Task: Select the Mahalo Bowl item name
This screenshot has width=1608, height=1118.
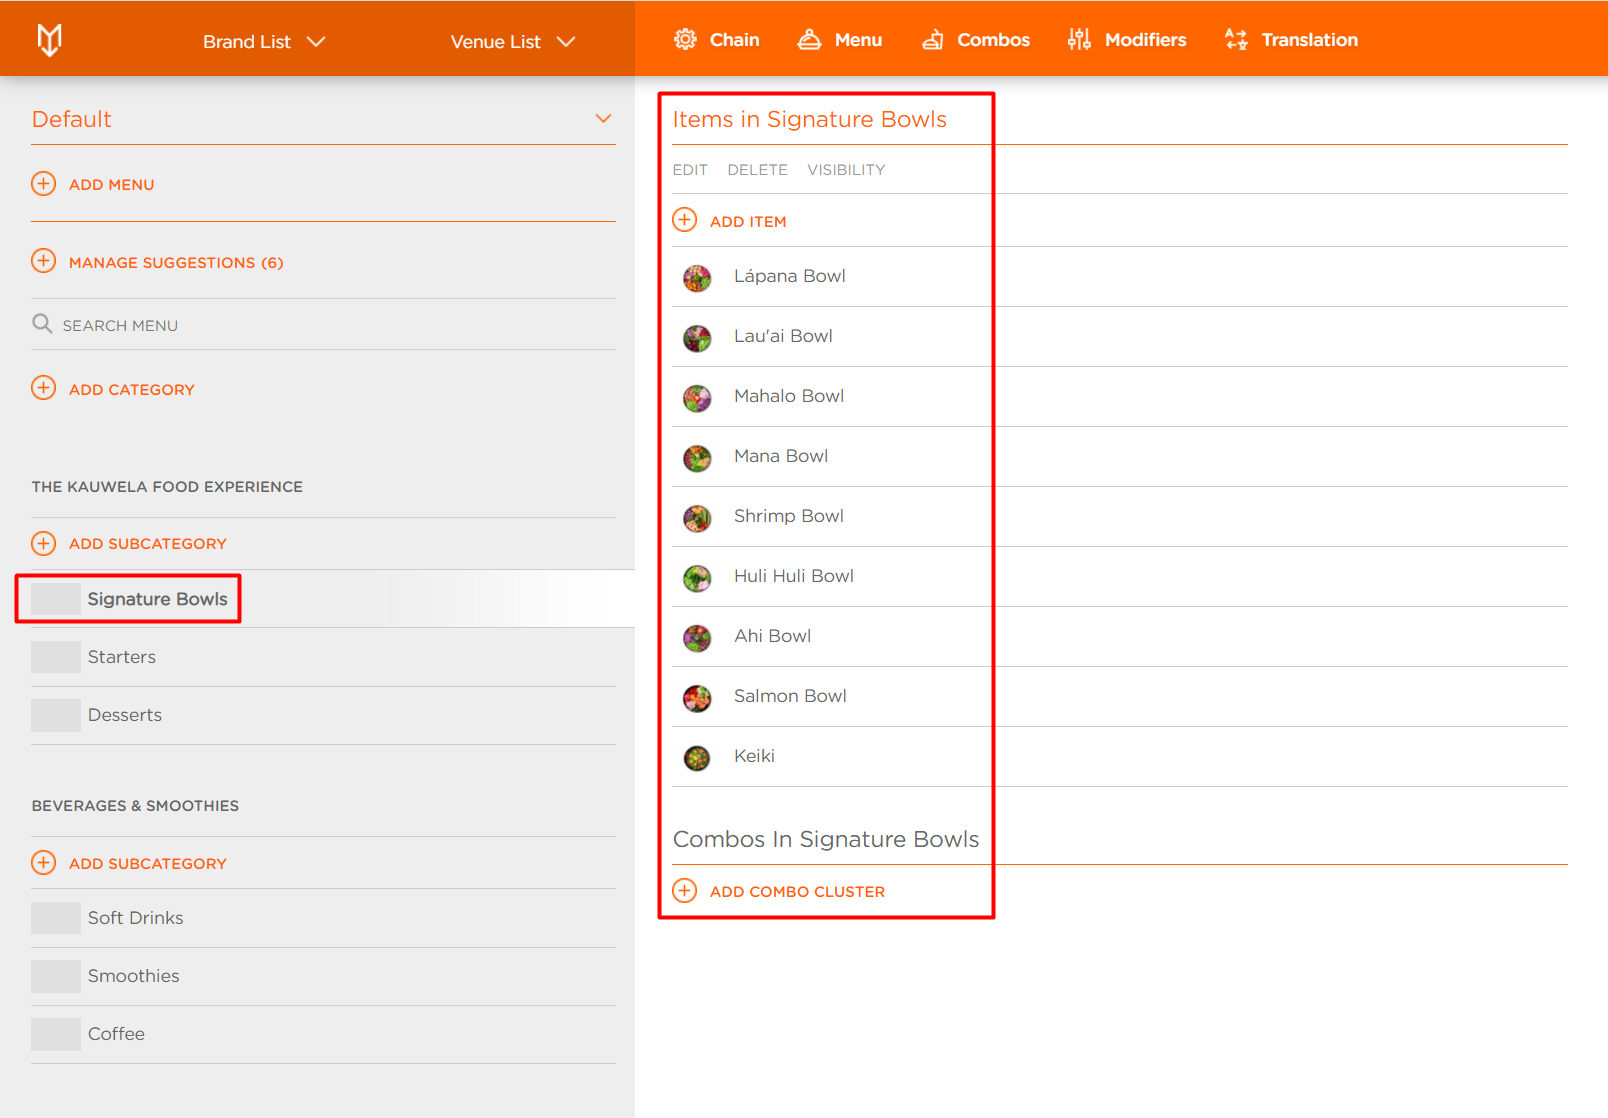Action: tap(789, 396)
